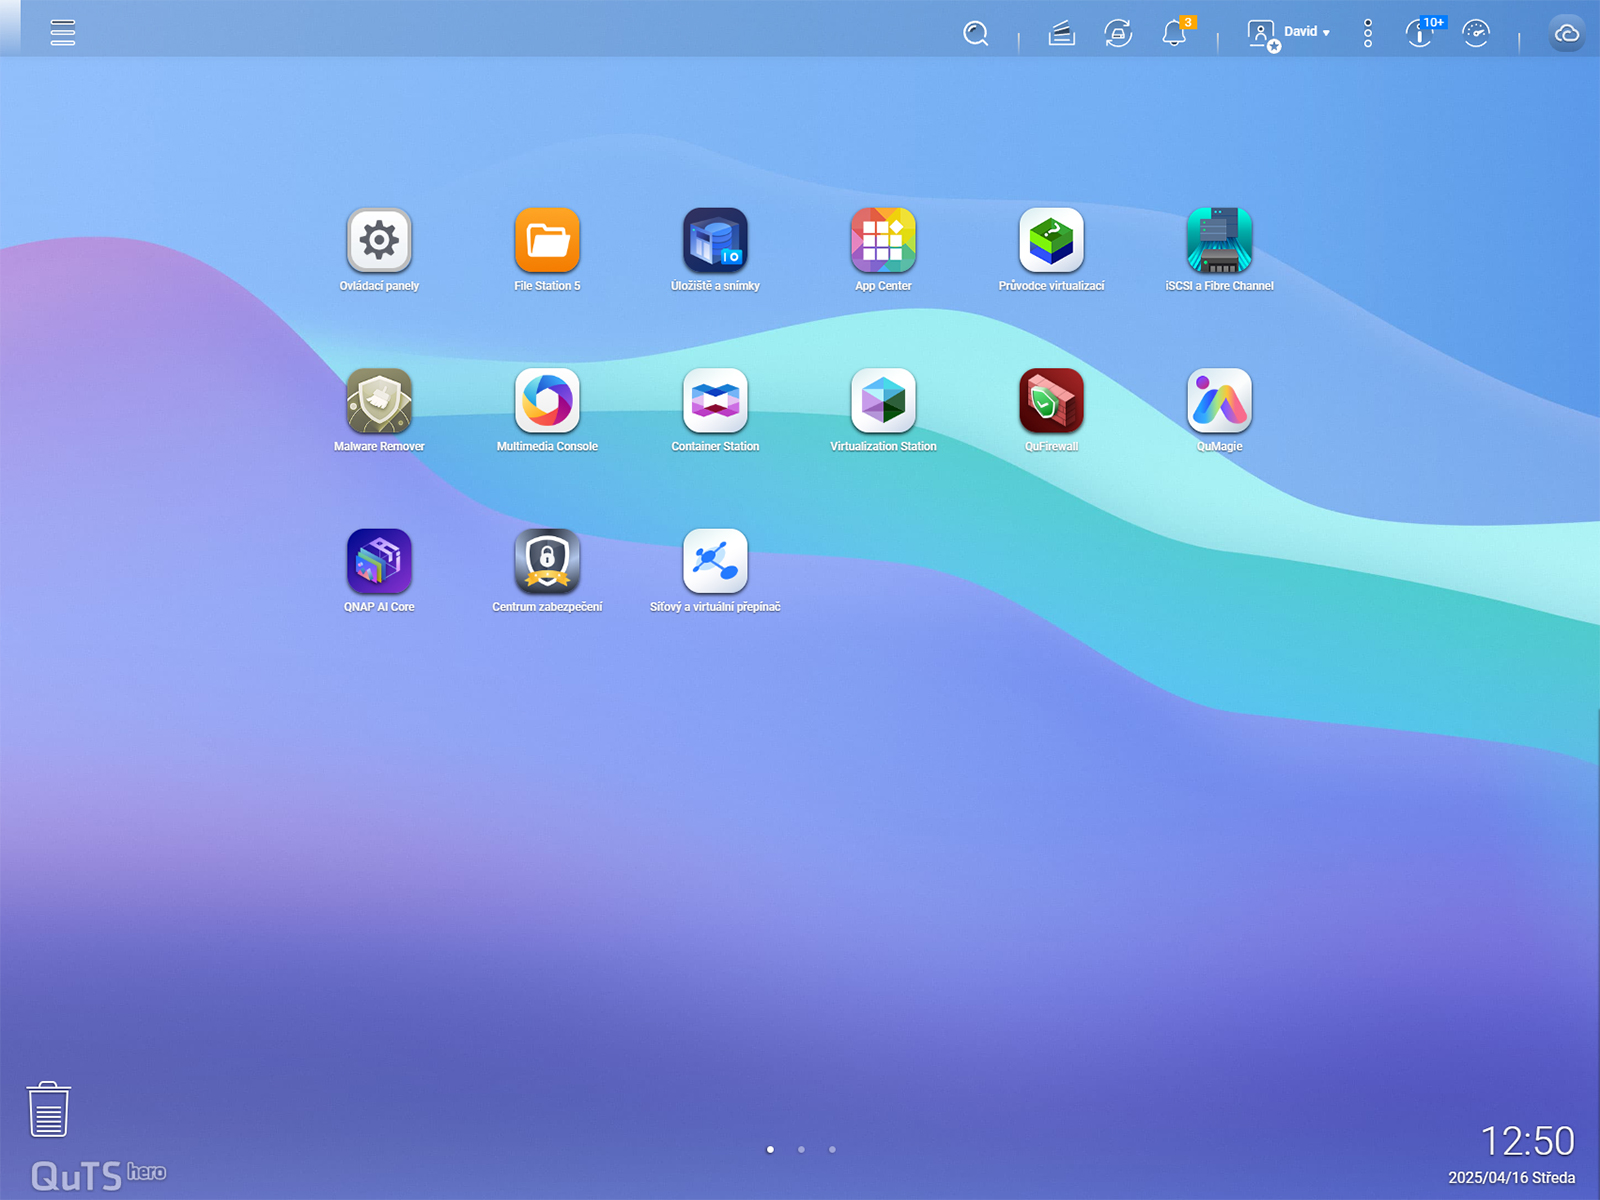1600x1200 pixels.
Task: Open the three-dot more options menu
Action: [1368, 33]
